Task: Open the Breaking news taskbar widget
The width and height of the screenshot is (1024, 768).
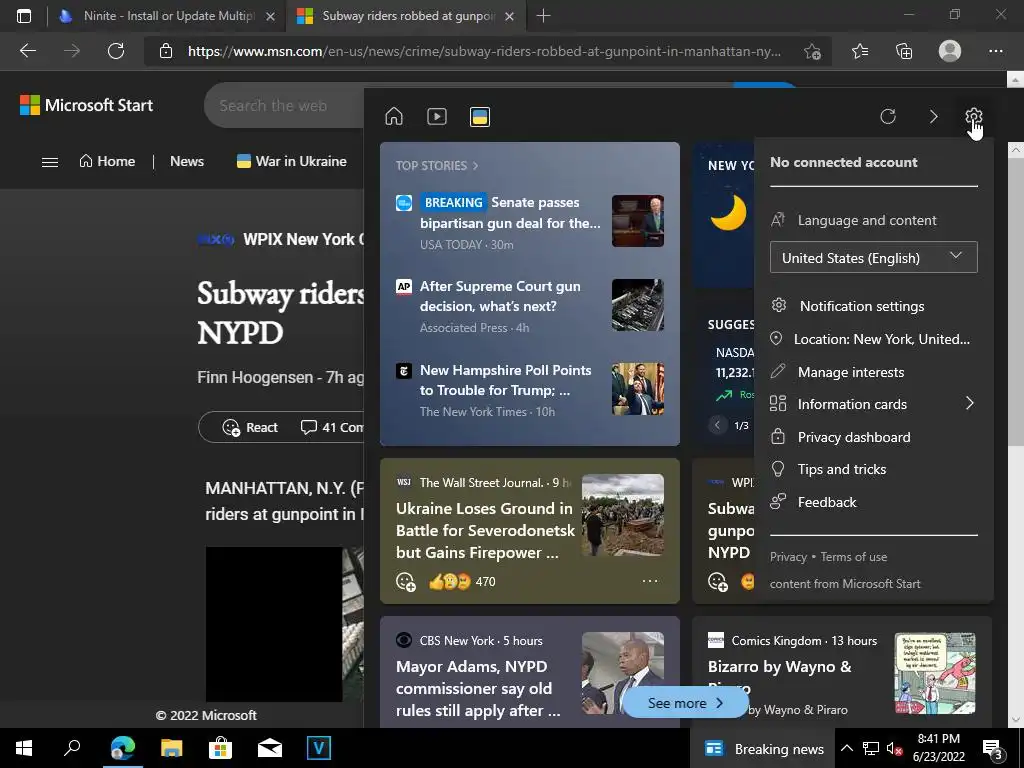Action: pyautogui.click(x=764, y=748)
